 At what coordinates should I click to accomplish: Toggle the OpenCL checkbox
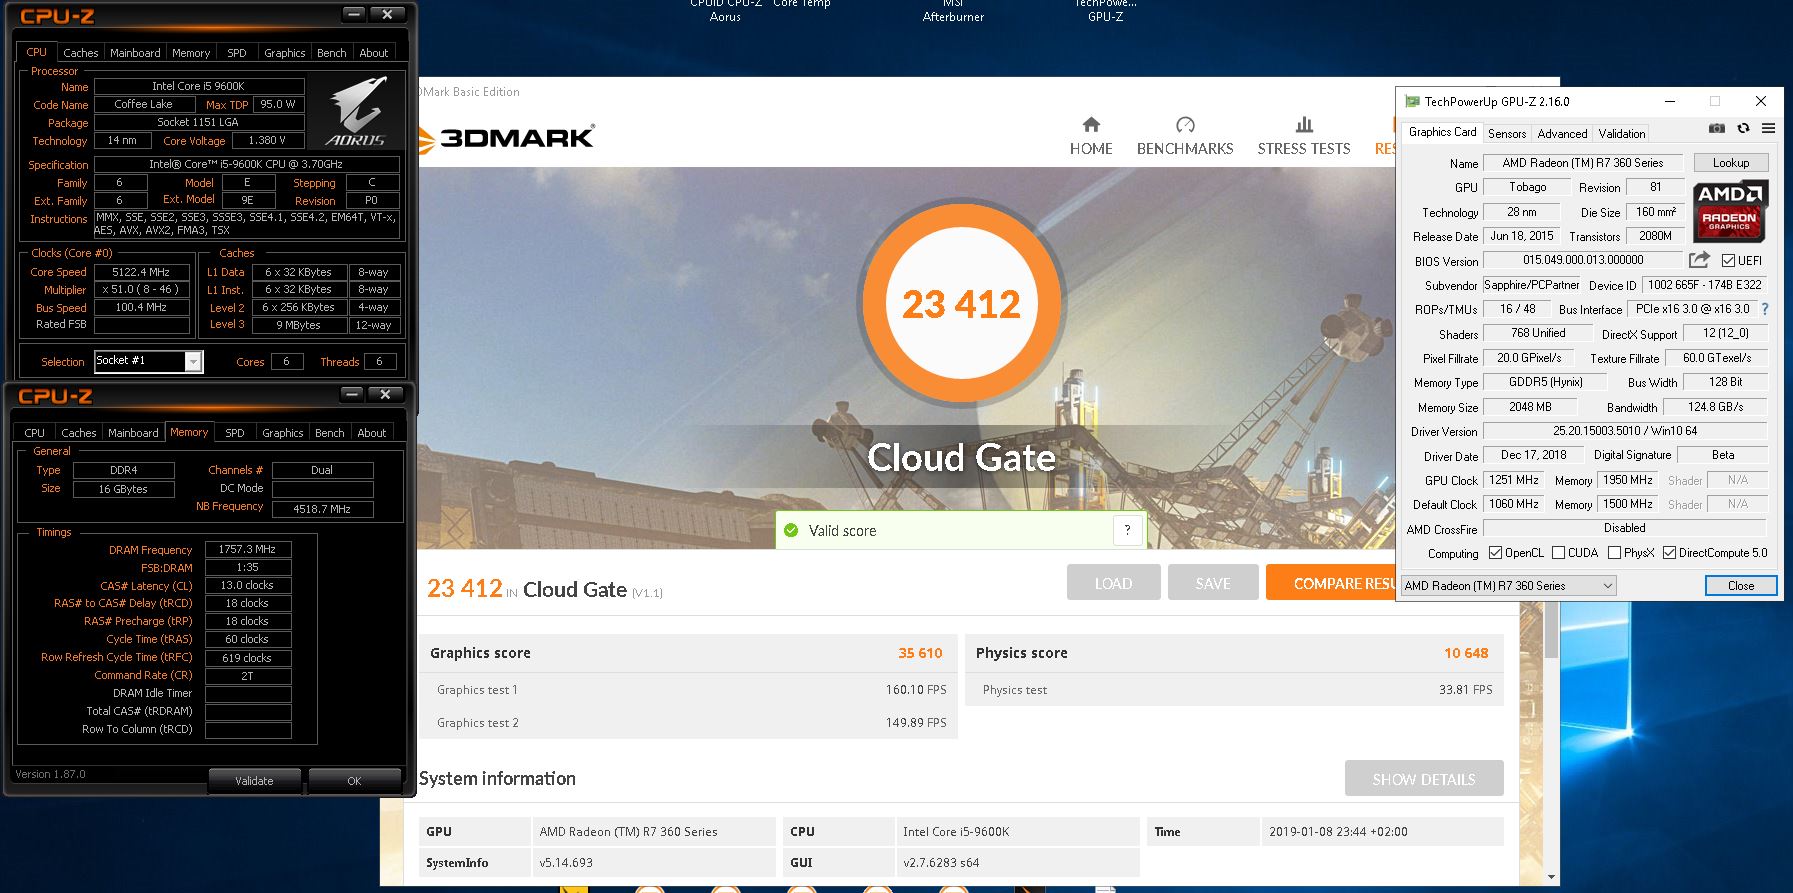point(1495,552)
